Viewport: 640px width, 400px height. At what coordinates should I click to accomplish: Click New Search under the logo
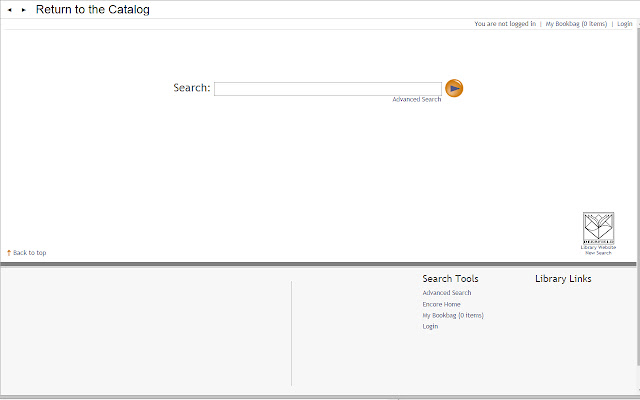(x=598, y=253)
